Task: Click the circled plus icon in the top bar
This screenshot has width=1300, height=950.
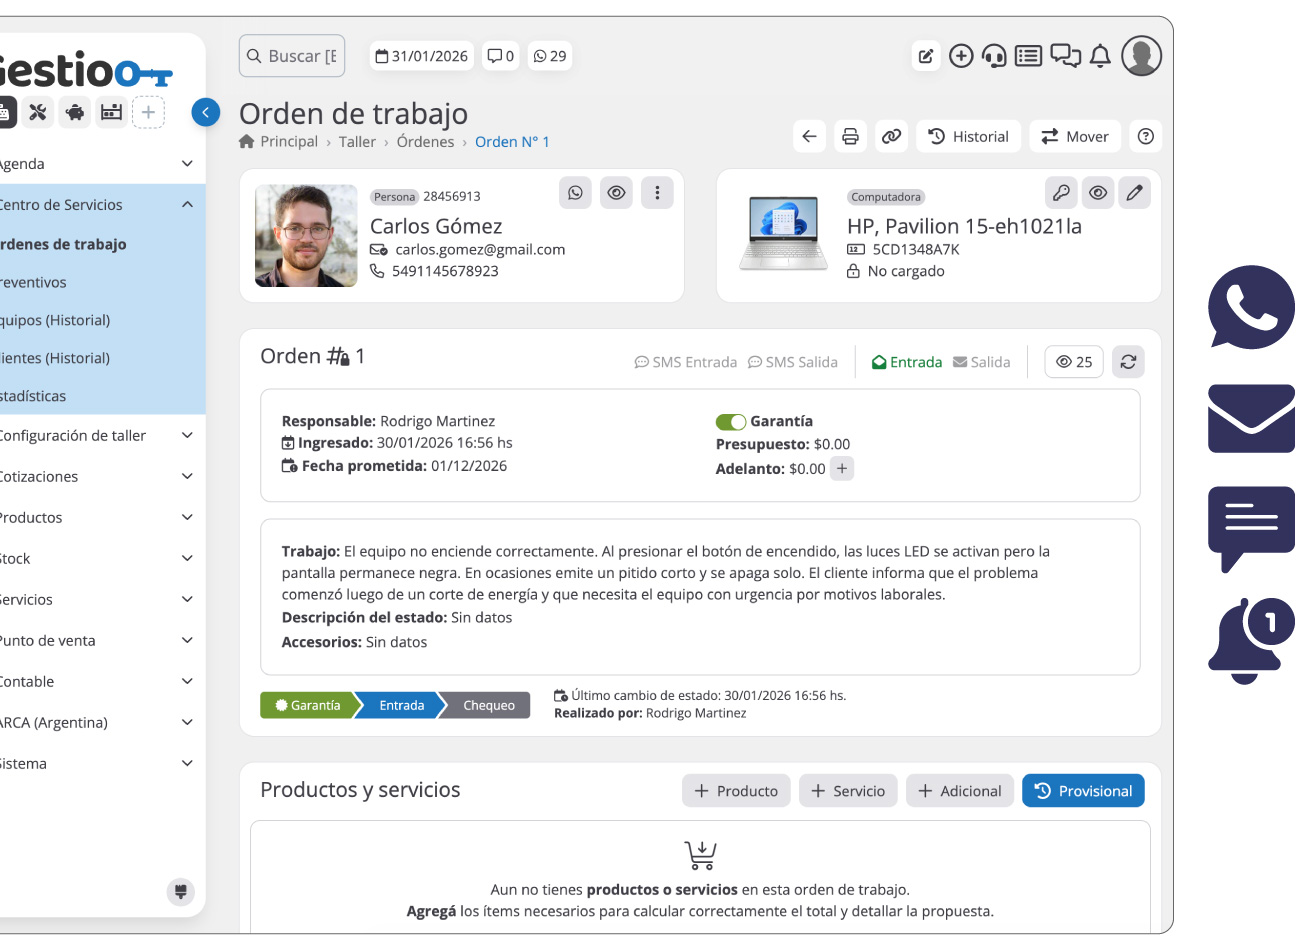Action: tap(961, 56)
